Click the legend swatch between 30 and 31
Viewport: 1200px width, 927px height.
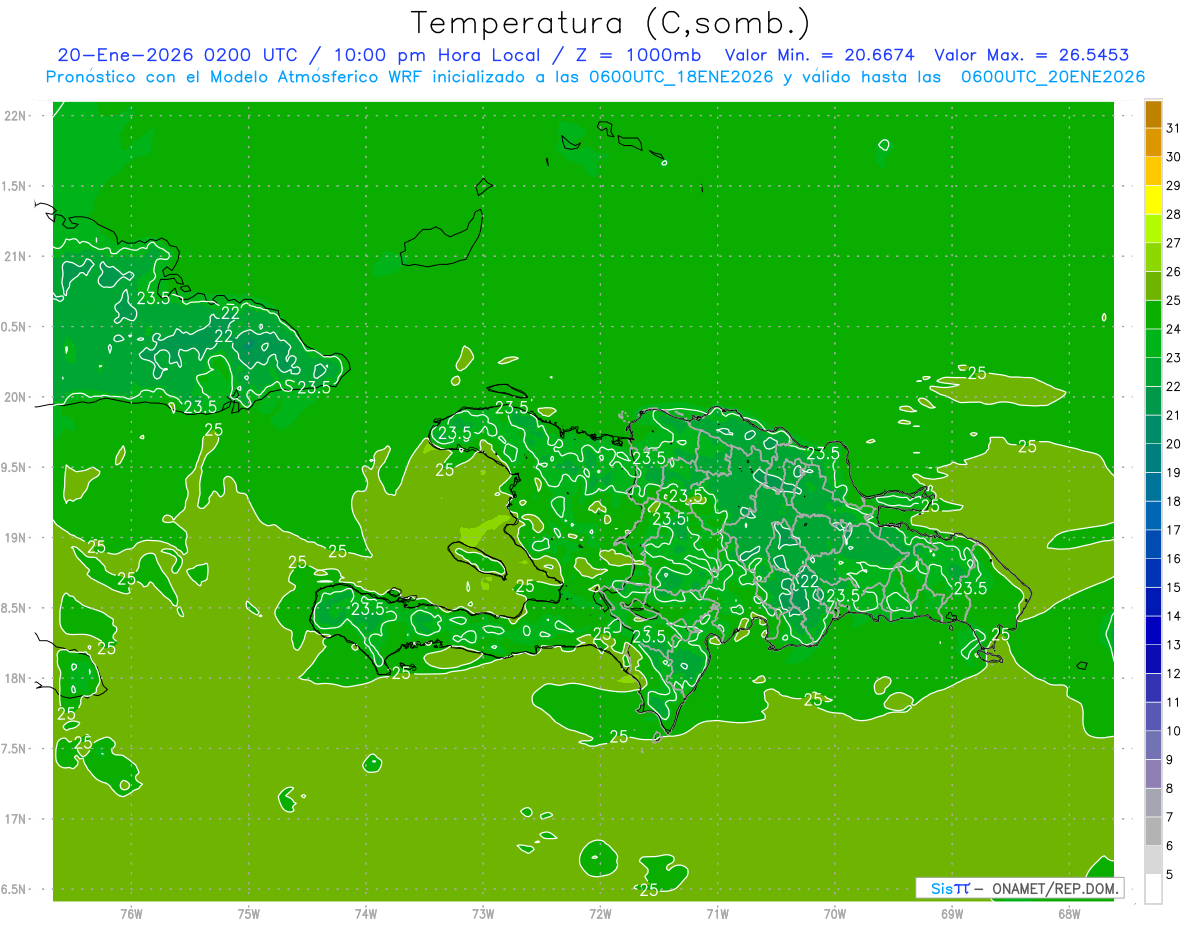1153,143
